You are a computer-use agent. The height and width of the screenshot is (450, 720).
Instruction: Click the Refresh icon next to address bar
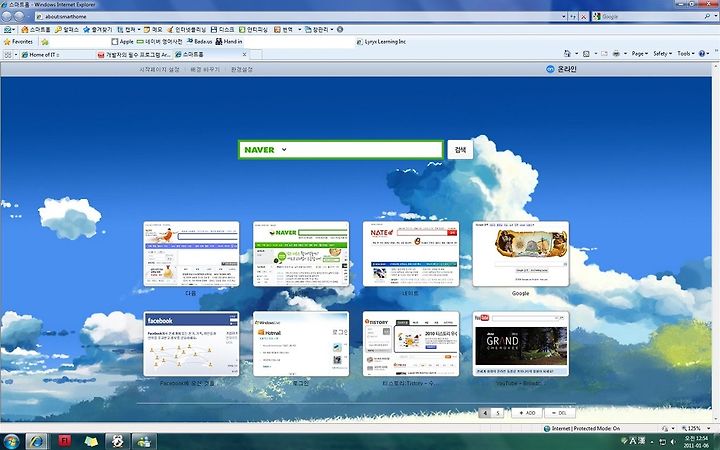573,16
